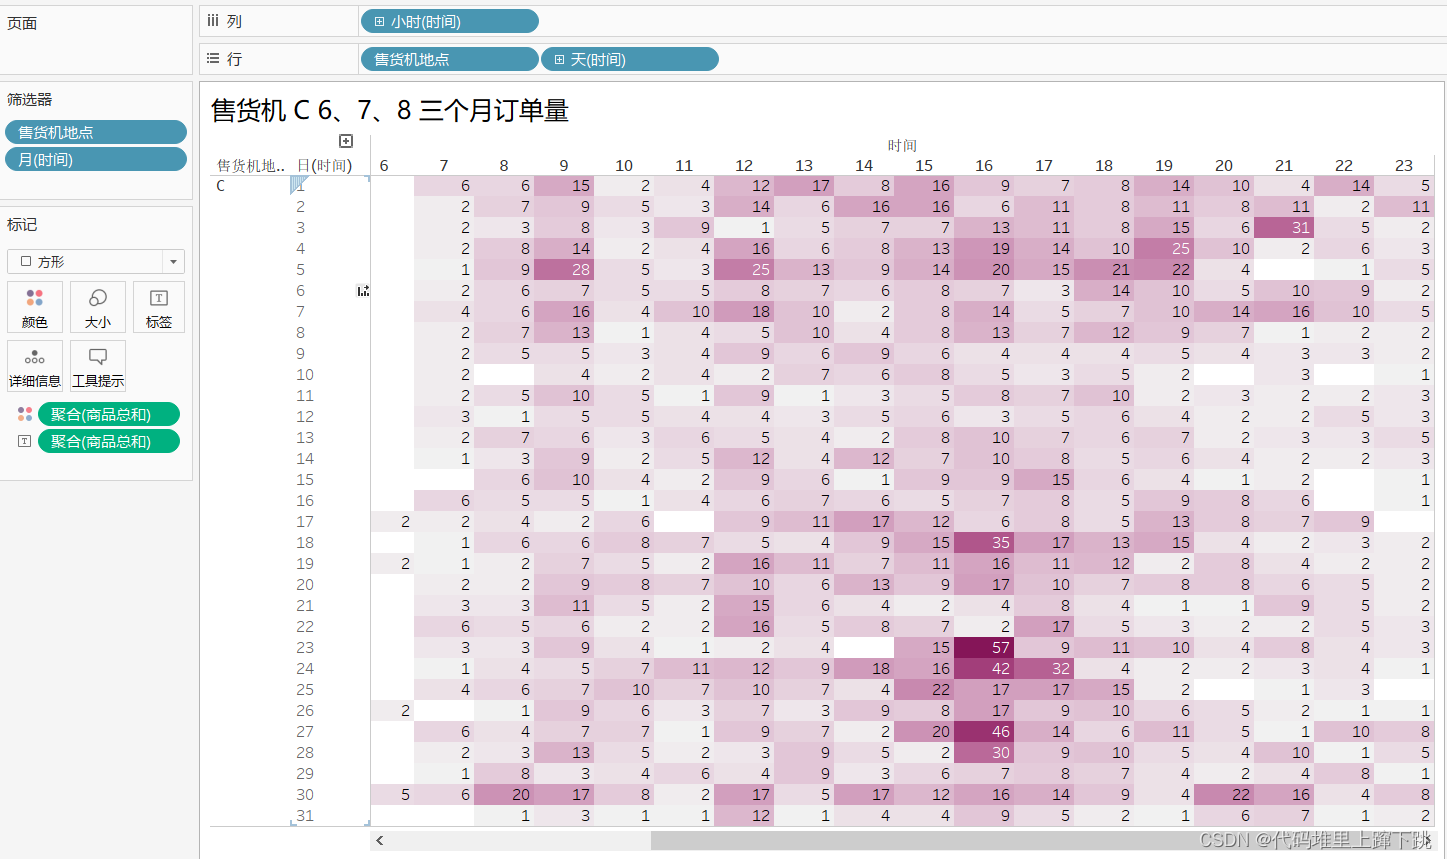1447x859 pixels.
Task: Expand header levels plus icon above 日(时间)
Action: [346, 141]
